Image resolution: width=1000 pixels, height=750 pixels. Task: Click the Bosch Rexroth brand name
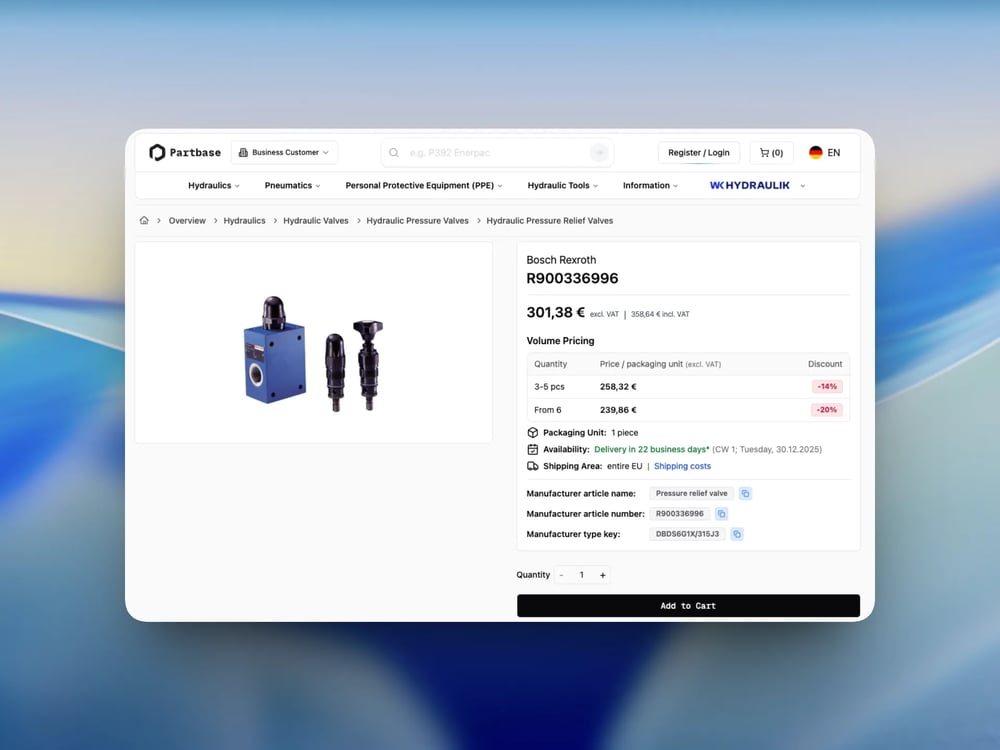(x=561, y=260)
